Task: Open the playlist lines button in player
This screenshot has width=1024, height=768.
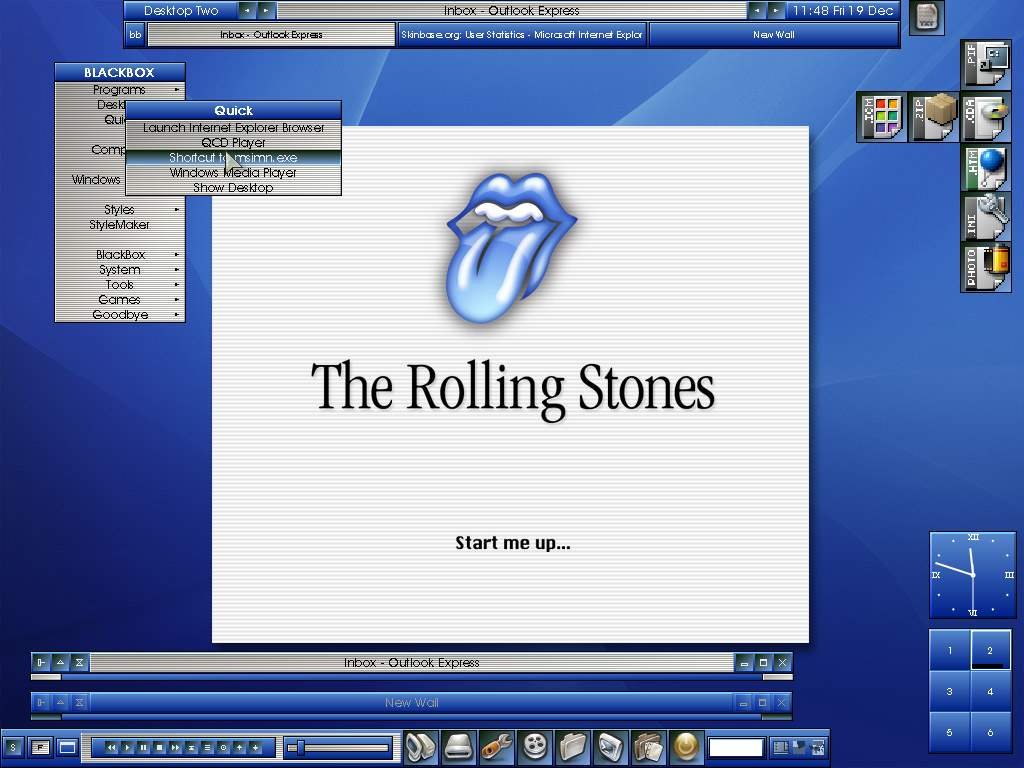Action: click(x=207, y=747)
